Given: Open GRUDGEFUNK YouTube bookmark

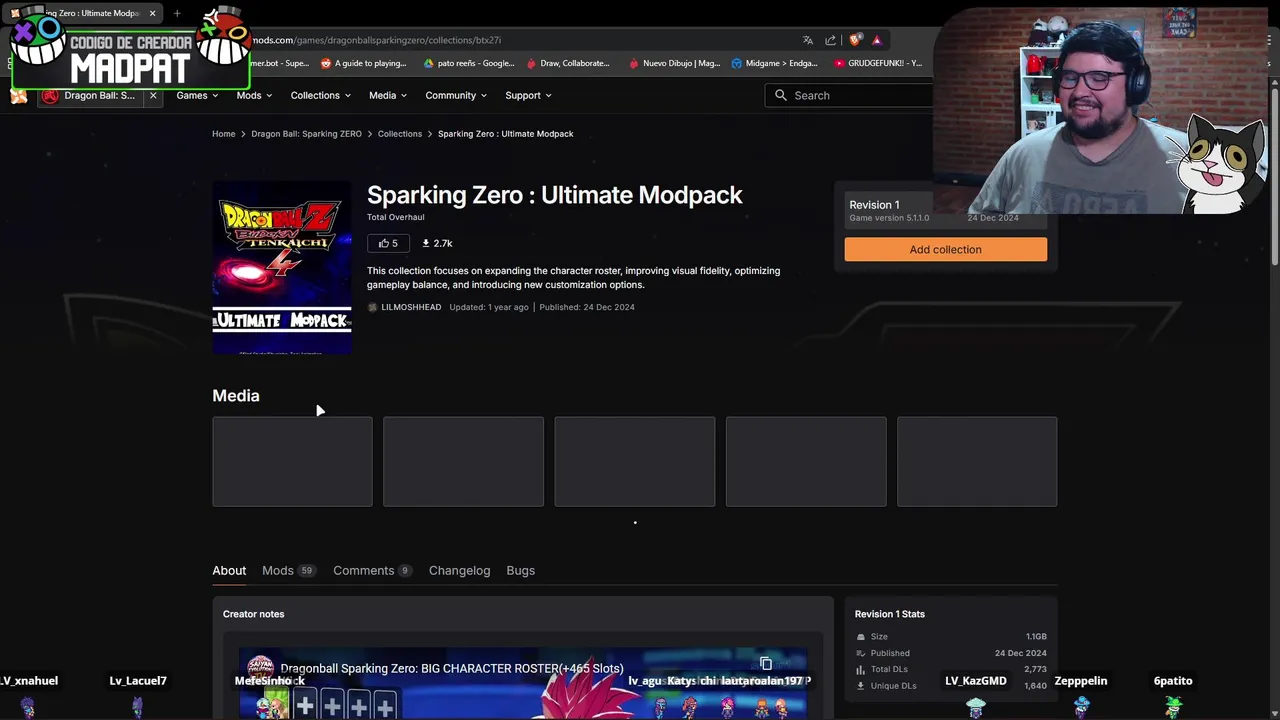Looking at the screenshot, I should tap(877, 63).
